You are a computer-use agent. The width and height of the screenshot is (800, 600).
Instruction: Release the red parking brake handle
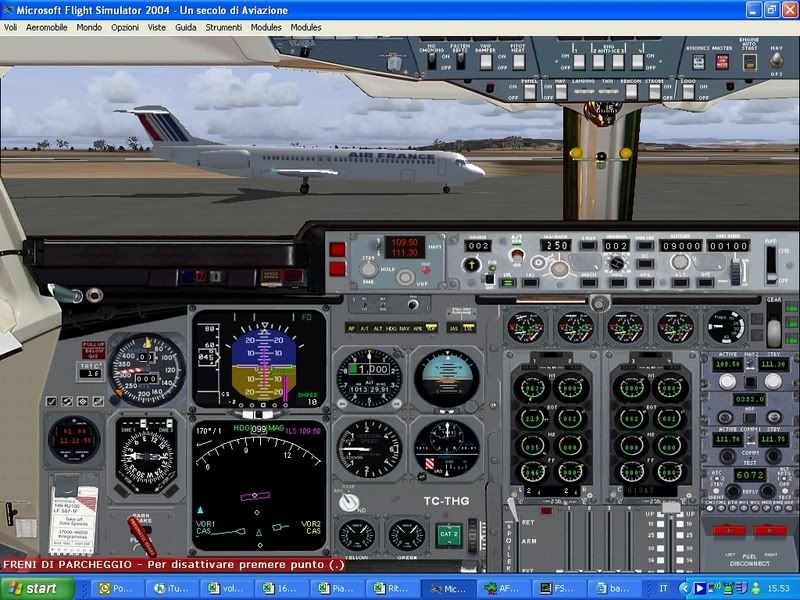coord(141,535)
